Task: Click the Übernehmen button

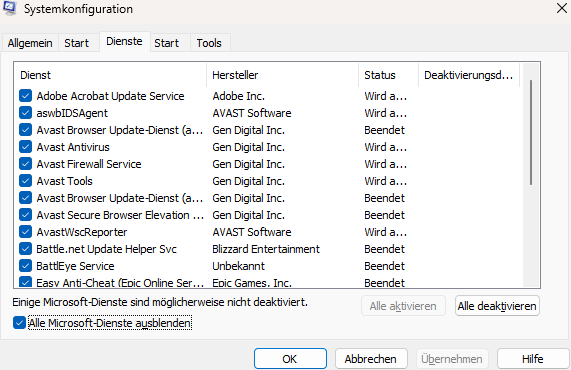Action: (452, 359)
